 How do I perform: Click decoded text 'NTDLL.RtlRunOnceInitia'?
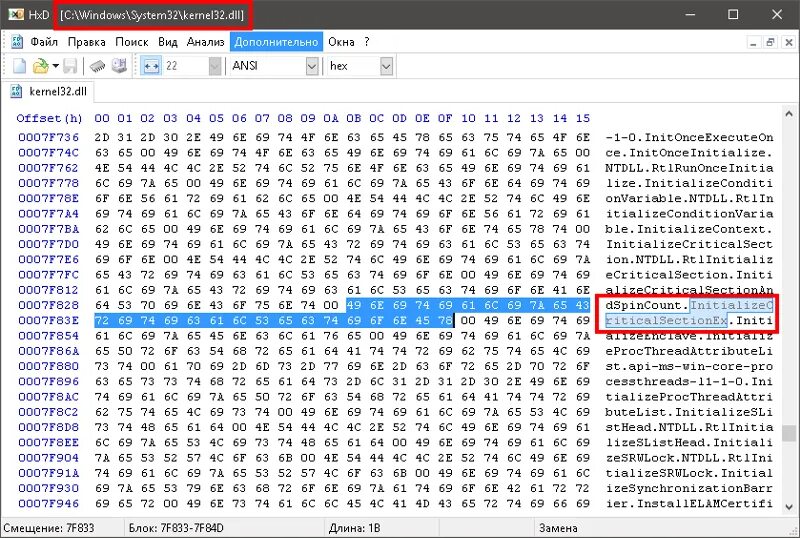[x=689, y=168]
